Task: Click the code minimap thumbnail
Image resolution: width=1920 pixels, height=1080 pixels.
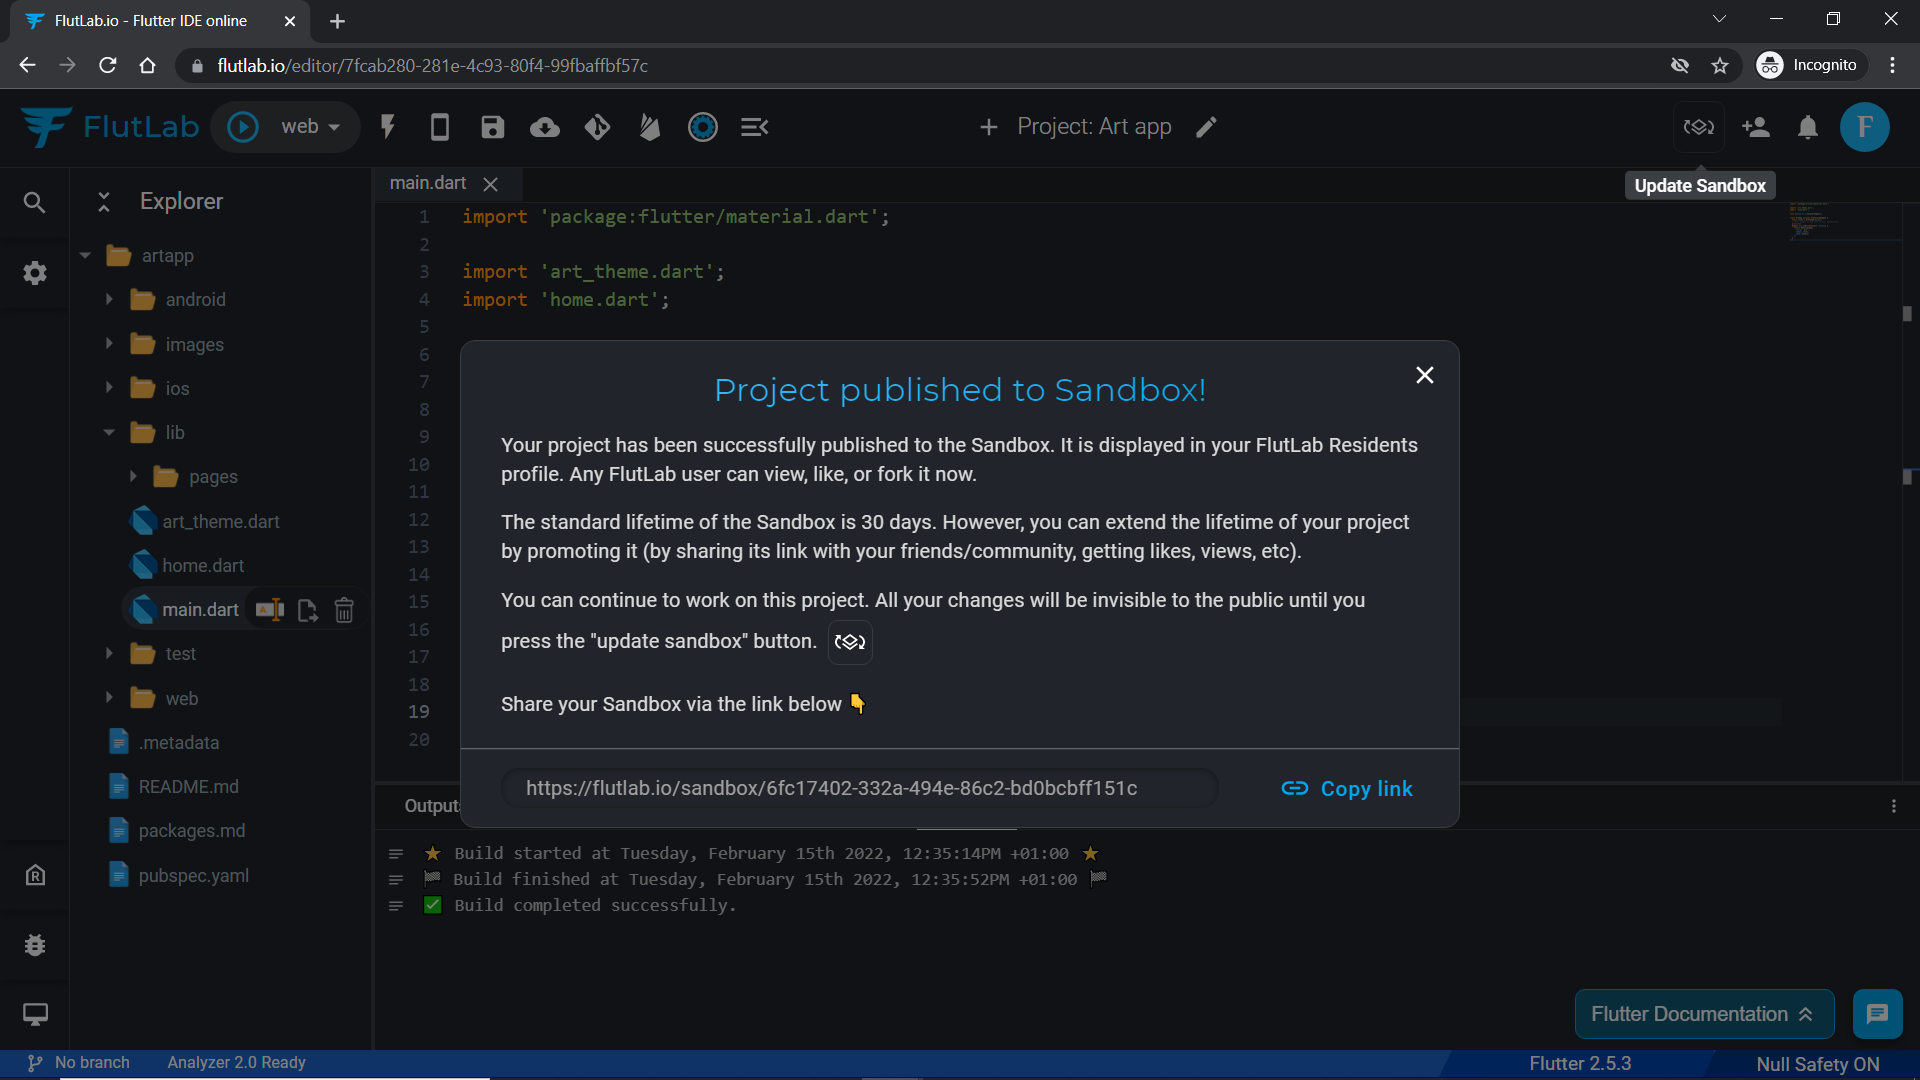Action: [x=1843, y=220]
